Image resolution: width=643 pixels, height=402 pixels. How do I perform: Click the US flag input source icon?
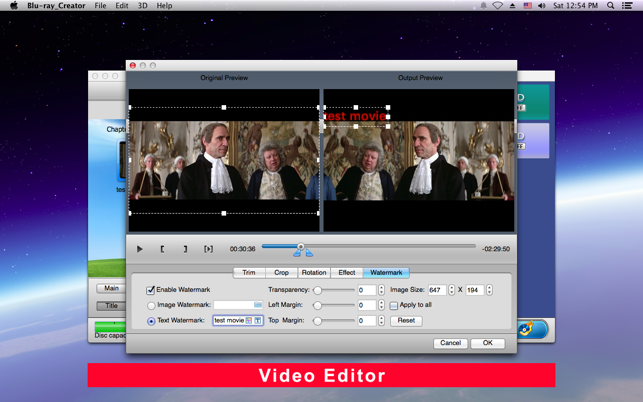(527, 6)
